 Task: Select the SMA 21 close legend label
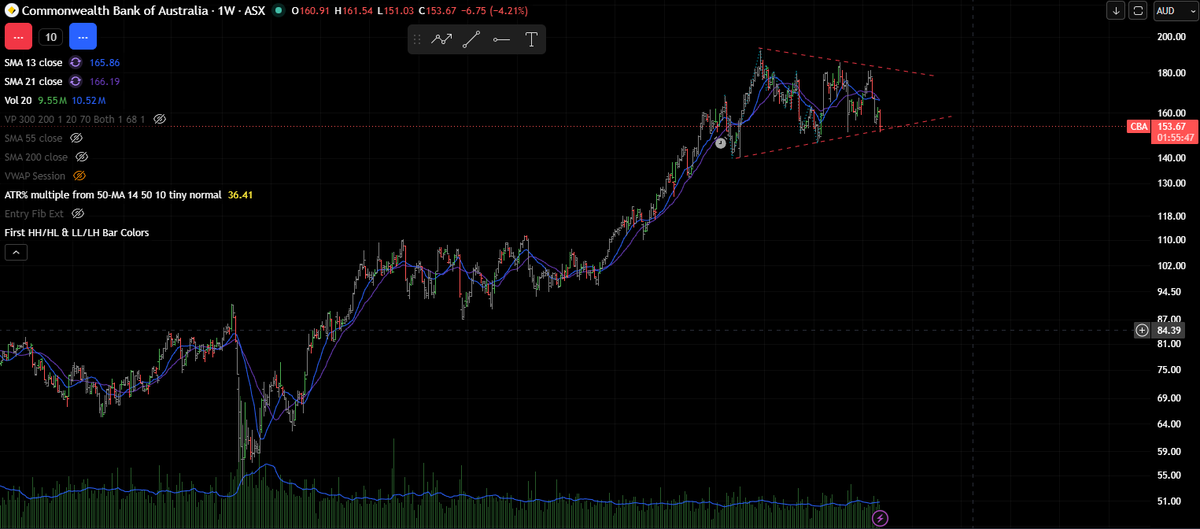click(33, 81)
